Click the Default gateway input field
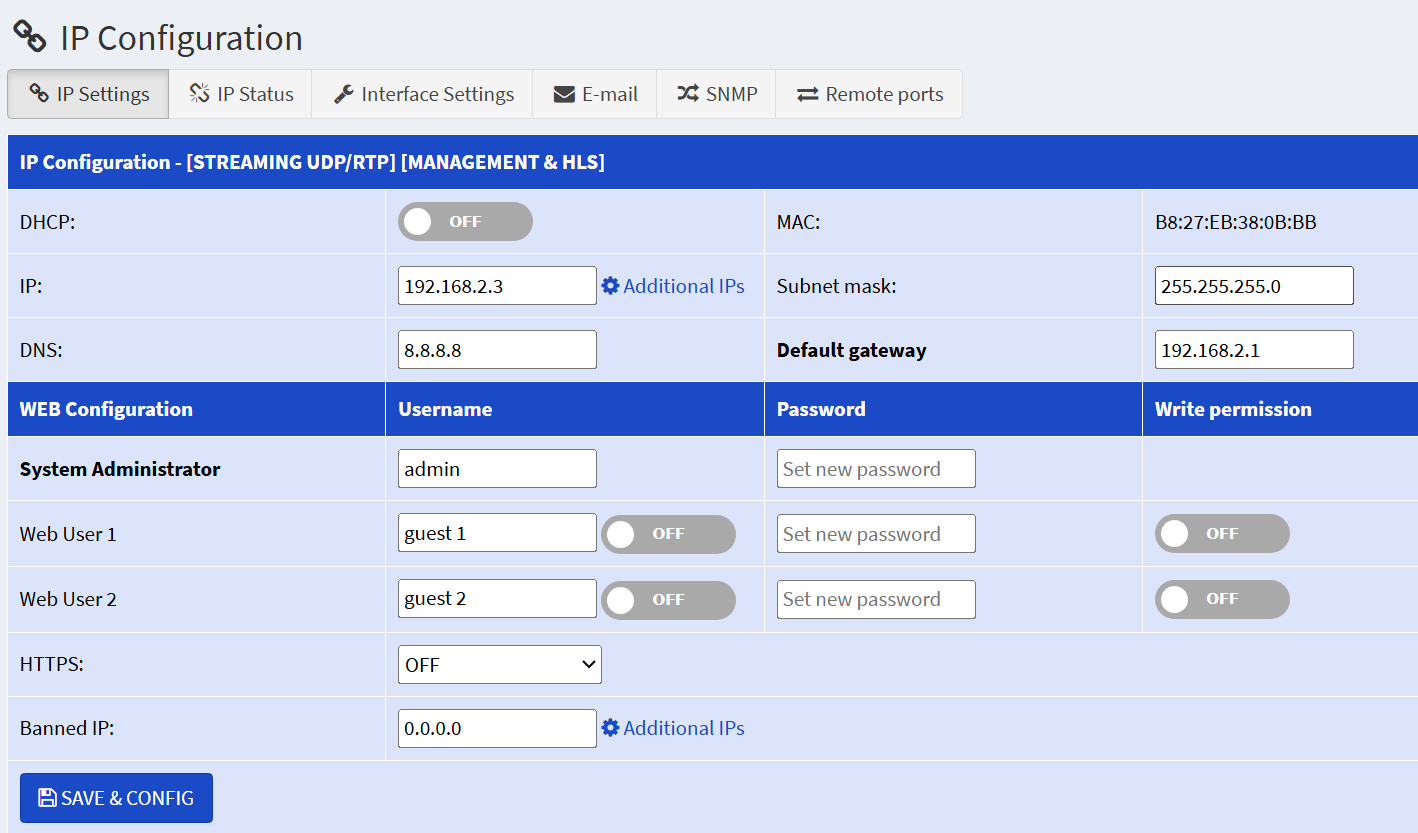Screen dimensions: 1418x833 coord(1254,350)
